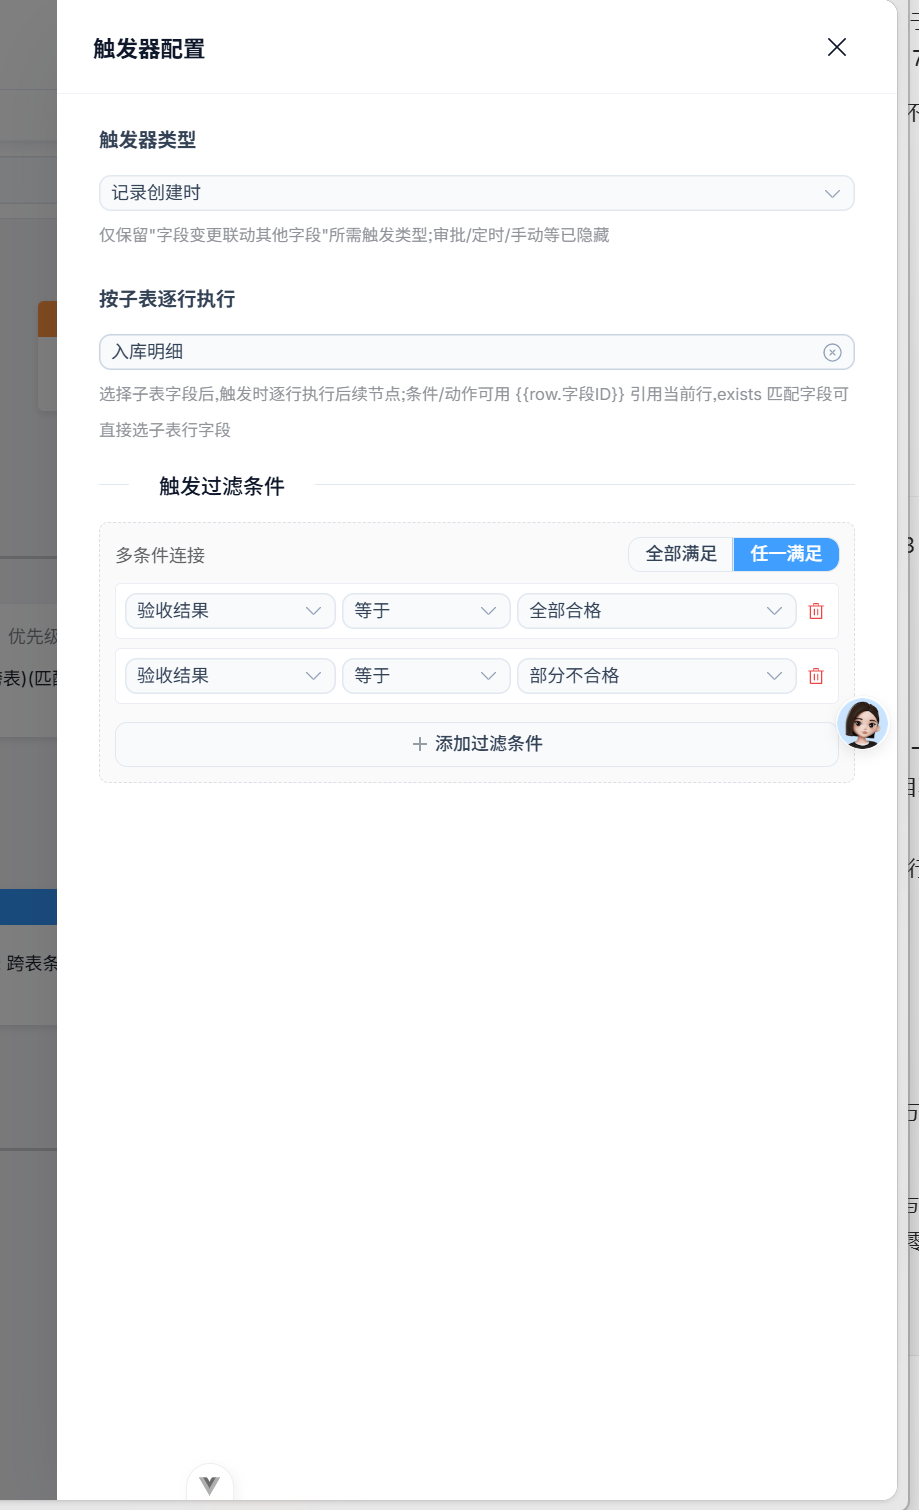Open operator 等于 dropdown in 全部合格 row
This screenshot has height=1510, width=919.
point(426,611)
